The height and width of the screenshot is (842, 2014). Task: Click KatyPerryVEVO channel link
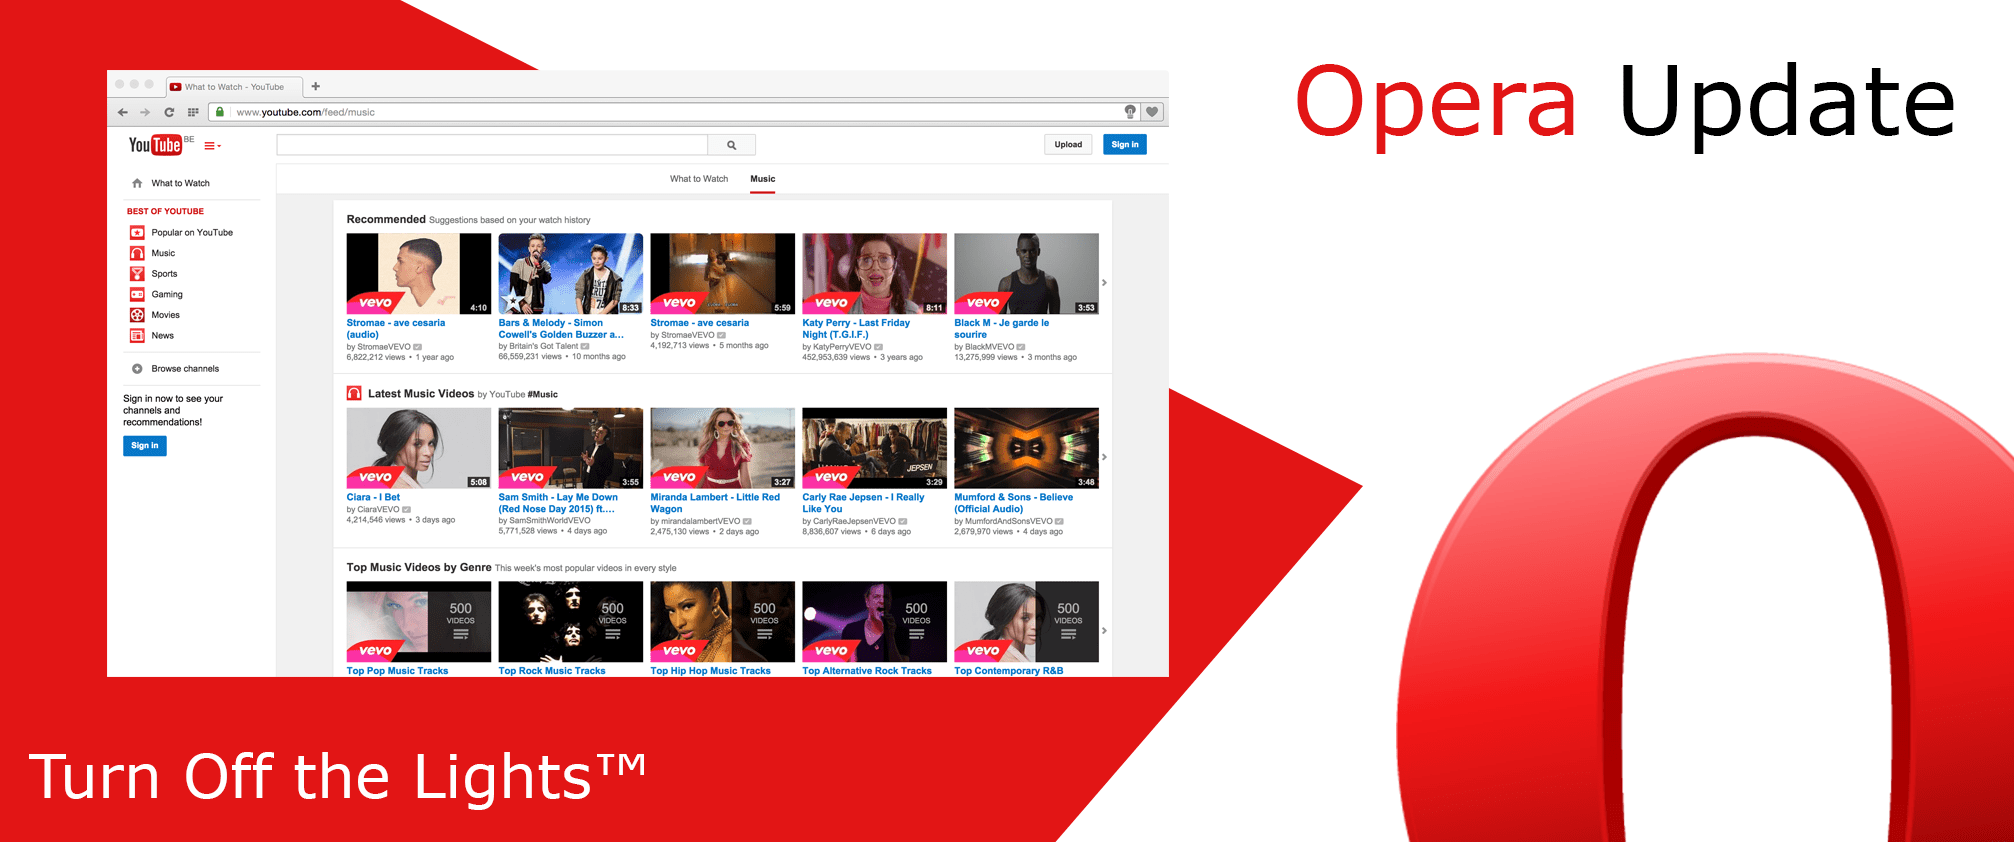(842, 347)
